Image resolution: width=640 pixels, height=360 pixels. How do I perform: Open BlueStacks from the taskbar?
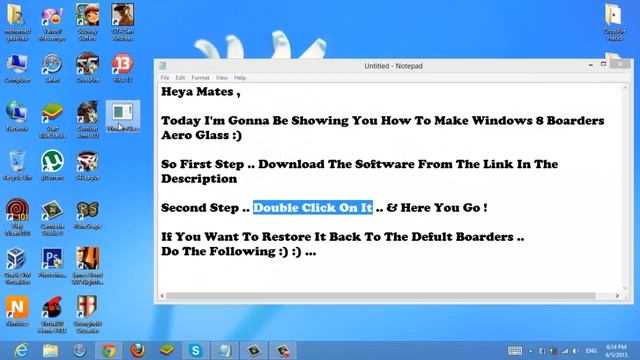(167, 351)
